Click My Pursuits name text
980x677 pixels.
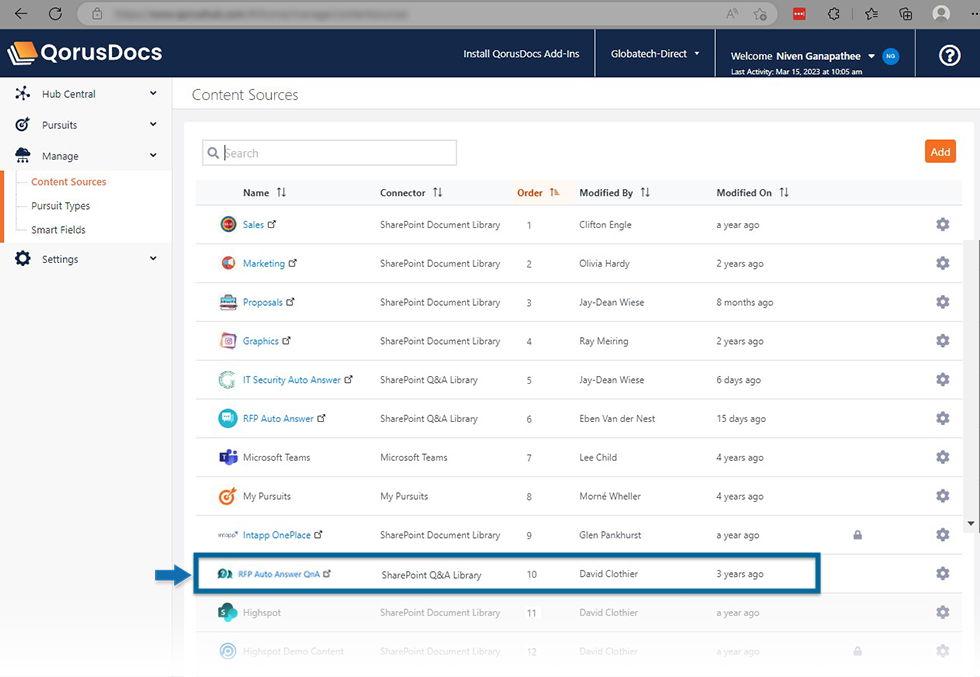point(267,496)
